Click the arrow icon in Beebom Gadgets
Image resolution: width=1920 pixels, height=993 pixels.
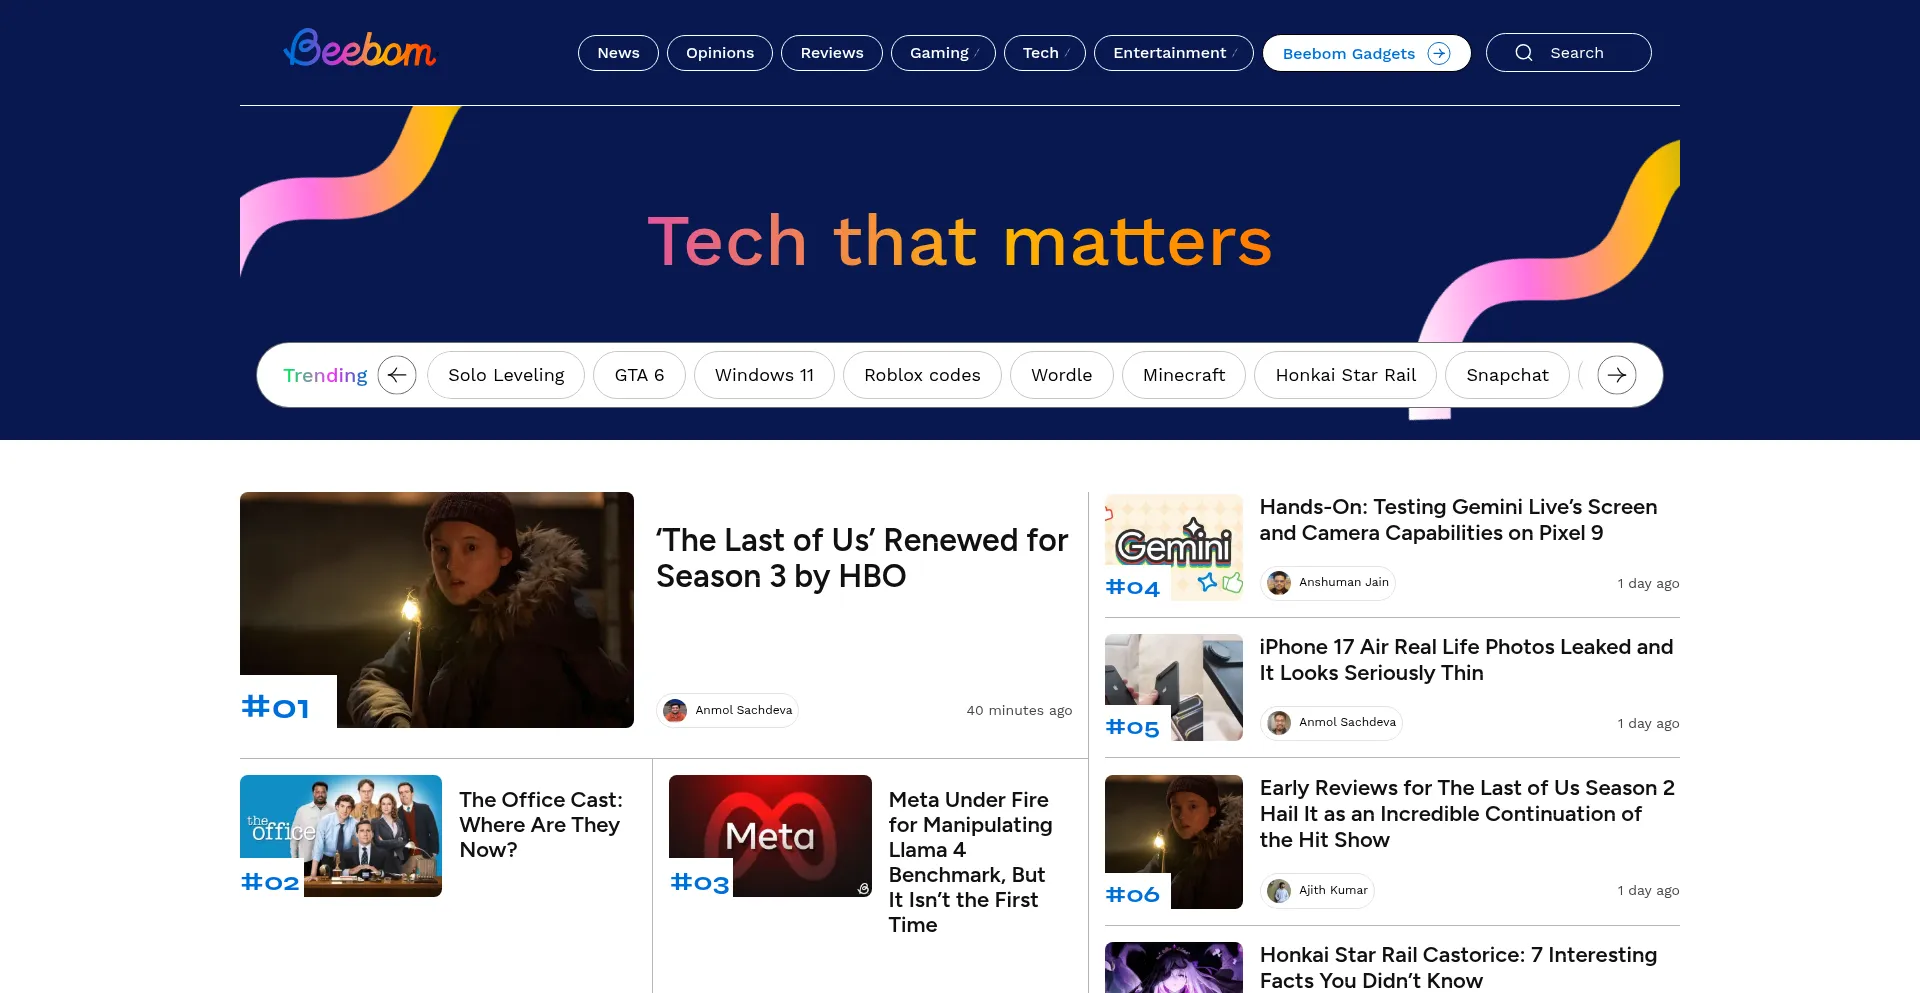(1439, 53)
